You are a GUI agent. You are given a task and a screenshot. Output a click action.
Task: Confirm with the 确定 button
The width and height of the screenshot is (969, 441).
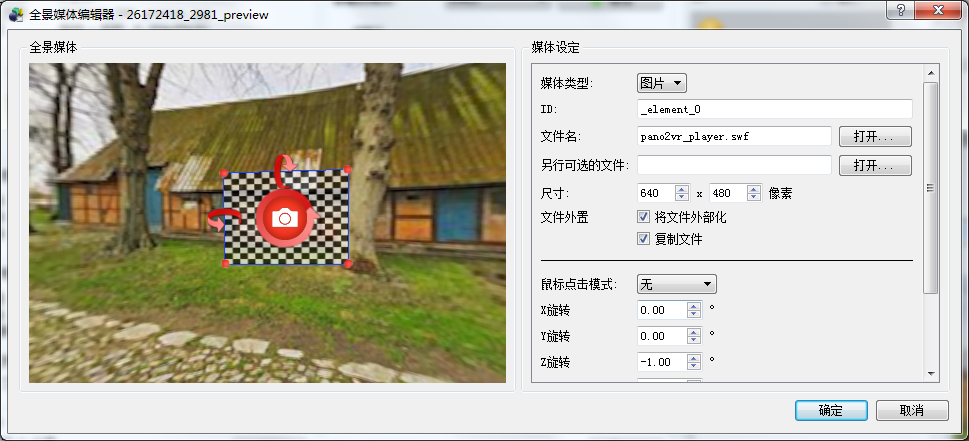click(831, 410)
